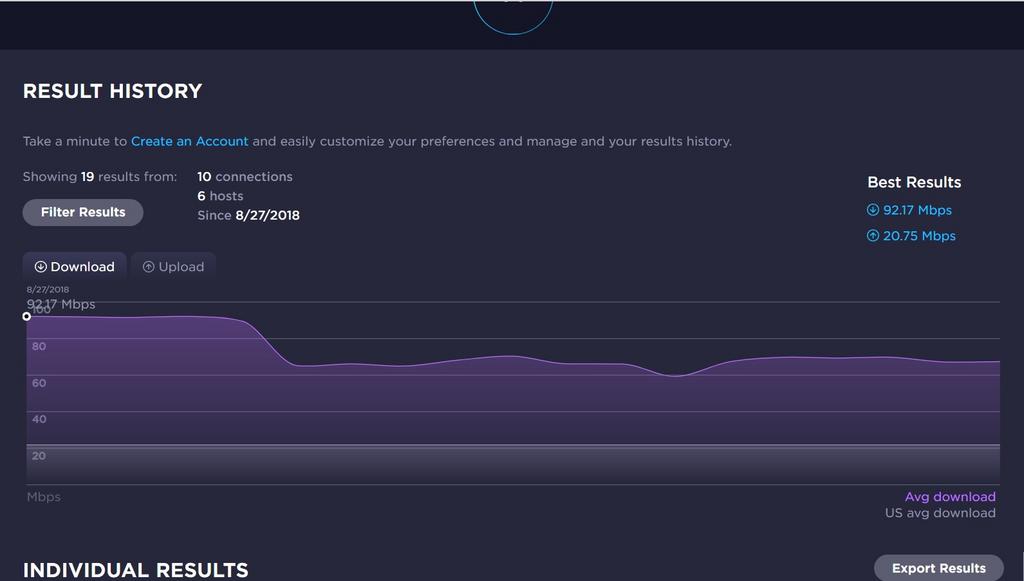Click the '10 connections' text

pos(245,176)
